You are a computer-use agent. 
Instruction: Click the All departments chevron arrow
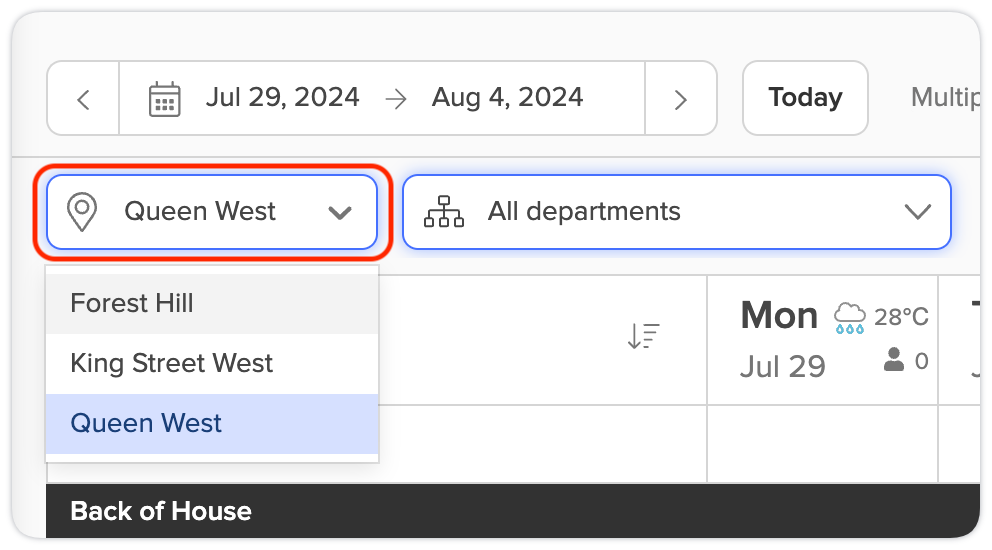[917, 211]
